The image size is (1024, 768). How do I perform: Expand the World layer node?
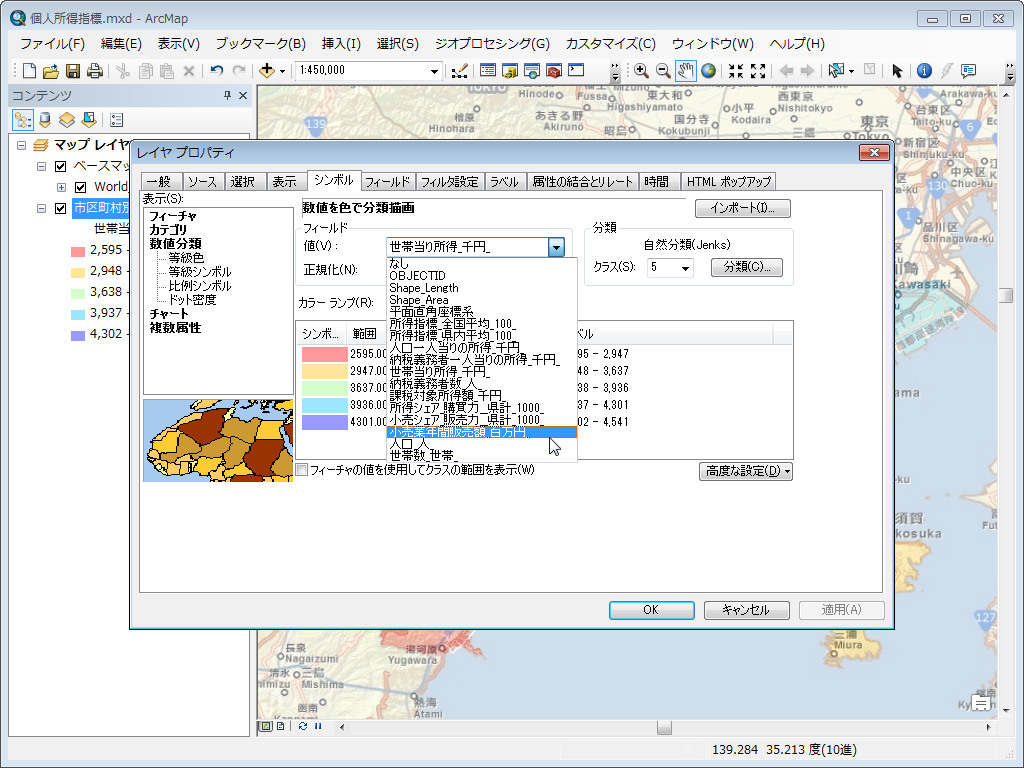[x=61, y=187]
